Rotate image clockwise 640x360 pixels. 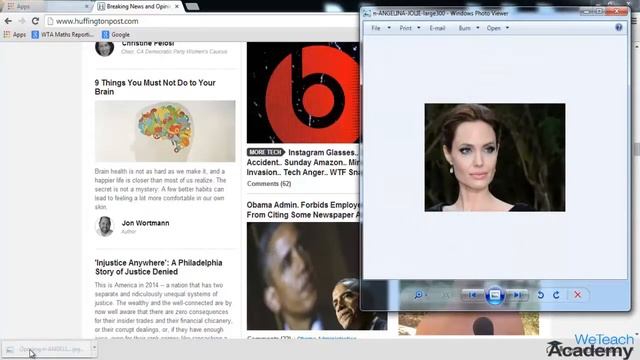556,295
